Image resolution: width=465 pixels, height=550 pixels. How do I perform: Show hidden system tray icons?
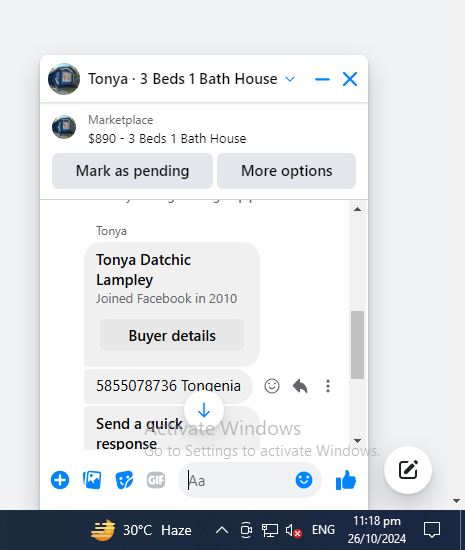click(x=222, y=530)
